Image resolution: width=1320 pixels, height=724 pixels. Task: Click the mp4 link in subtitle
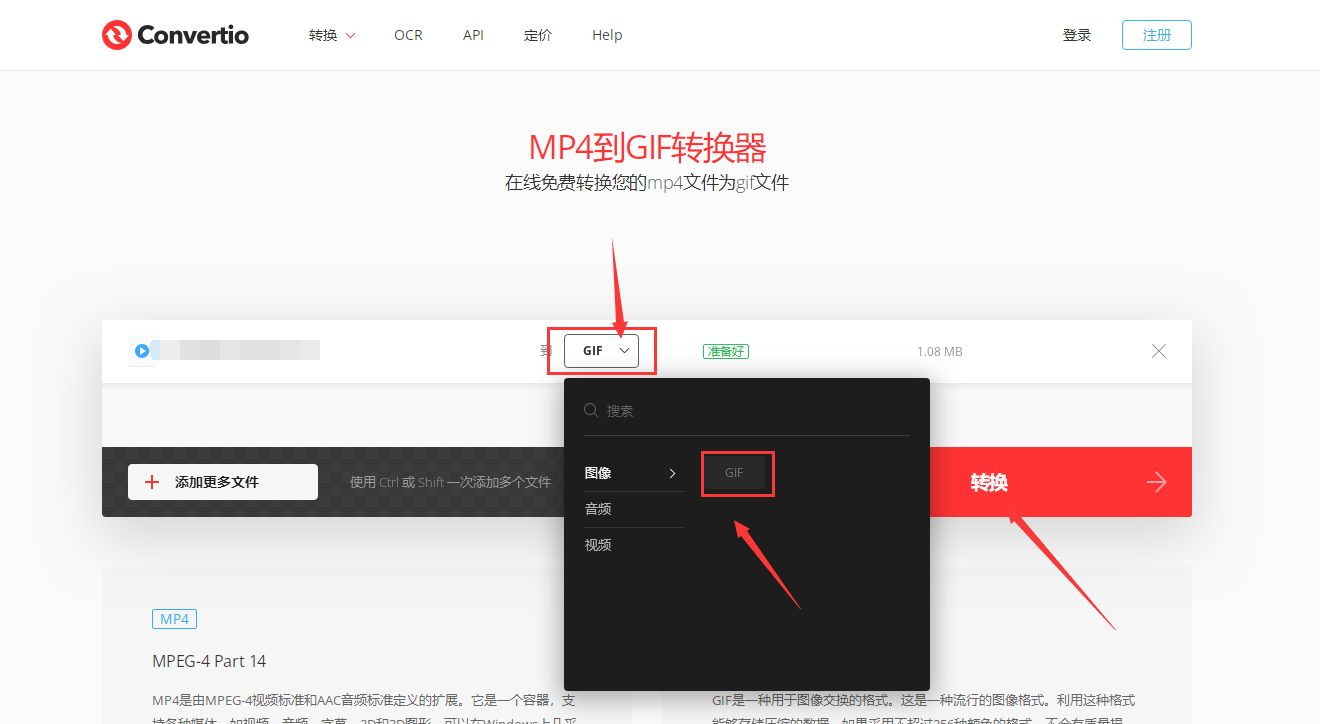coord(665,183)
